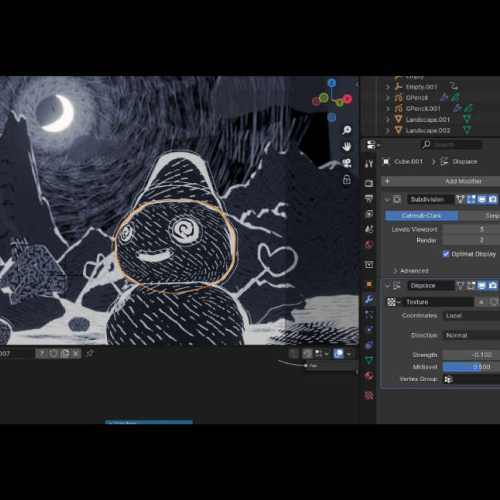Screen dimensions: 500x500
Task: Click the Add Modifier button
Action: click(x=441, y=181)
